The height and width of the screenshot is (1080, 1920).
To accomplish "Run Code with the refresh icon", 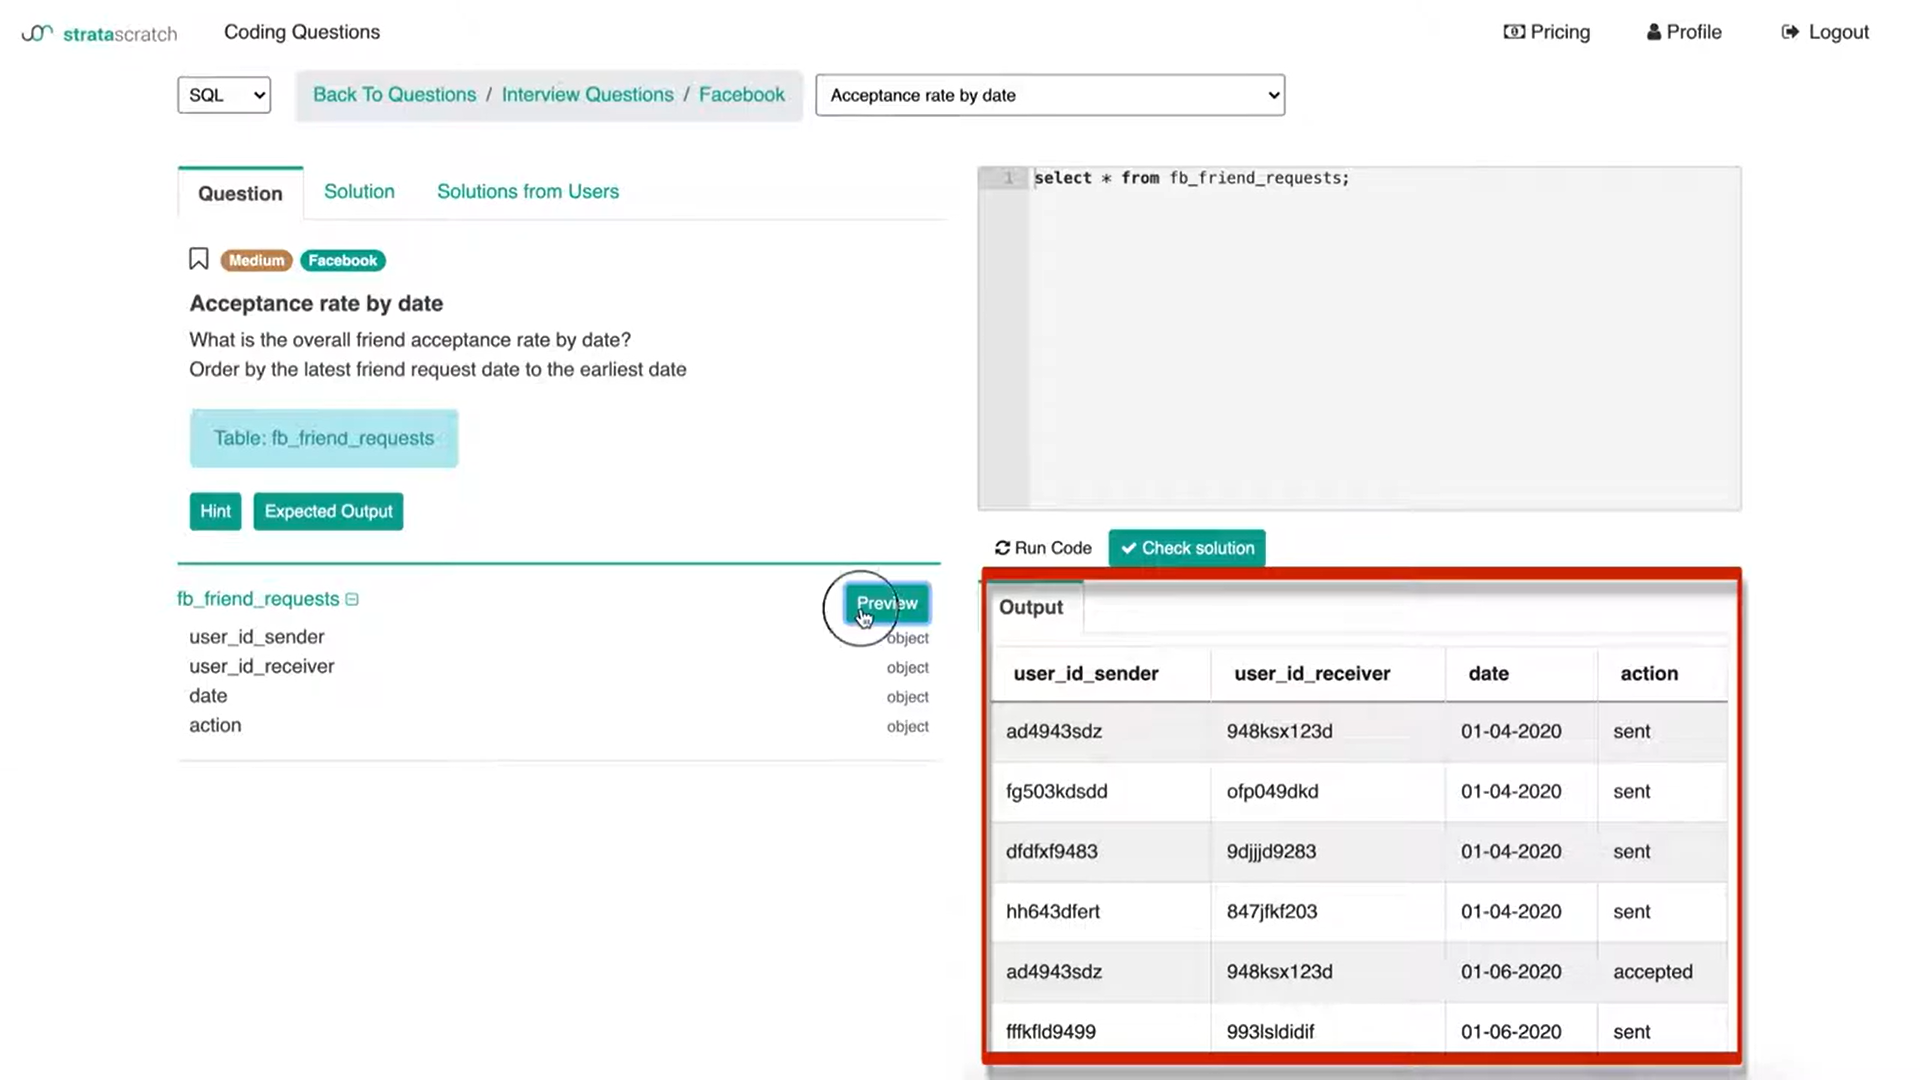I will click(x=1043, y=548).
